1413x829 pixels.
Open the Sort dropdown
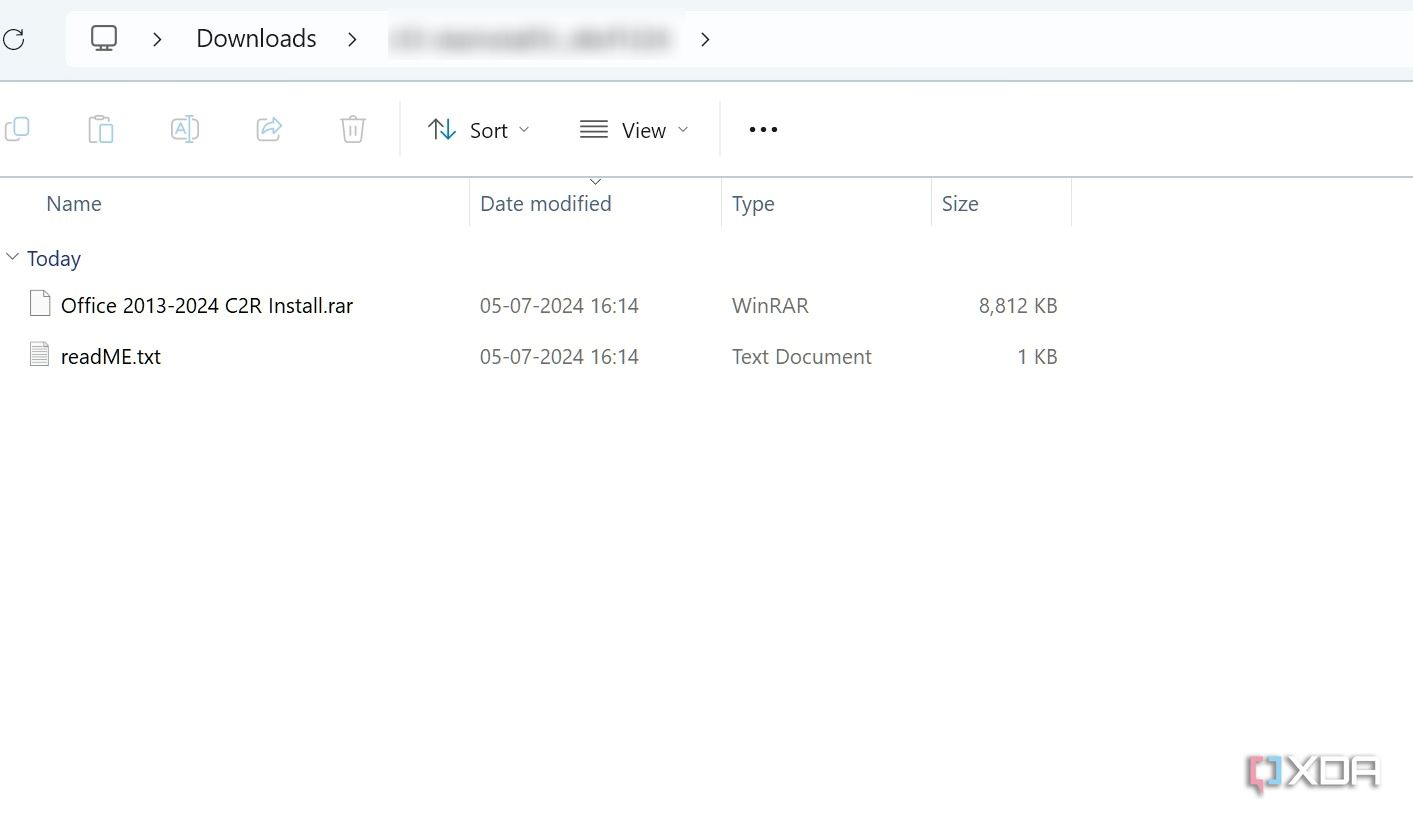(x=478, y=129)
